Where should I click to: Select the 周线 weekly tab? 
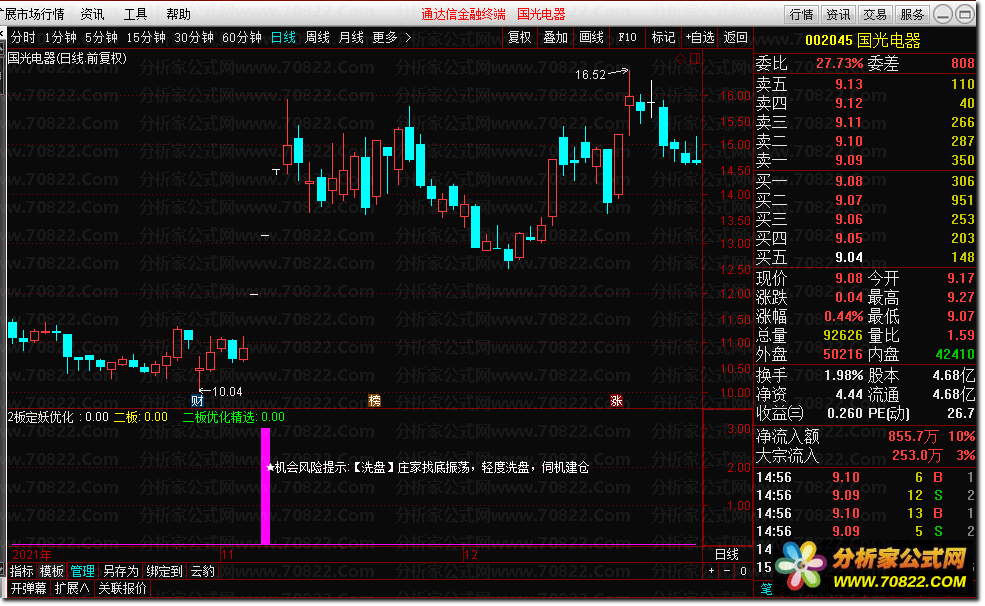(317, 38)
